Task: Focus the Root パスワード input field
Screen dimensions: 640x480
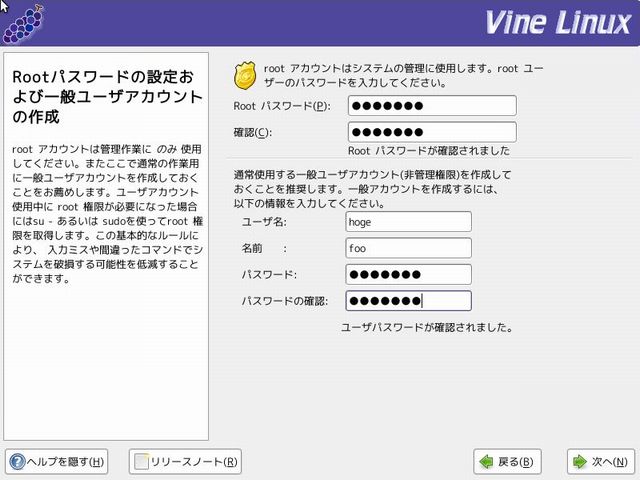Action: coord(432,106)
